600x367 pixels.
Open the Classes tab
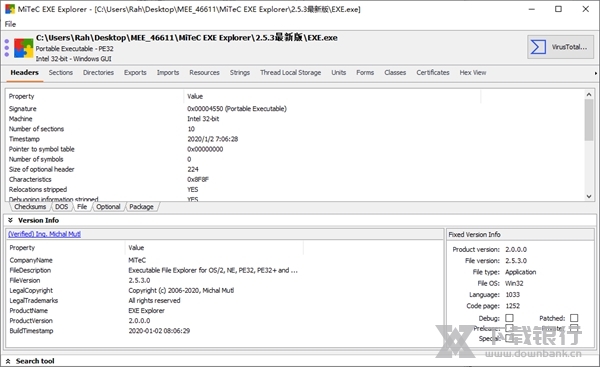[395, 73]
